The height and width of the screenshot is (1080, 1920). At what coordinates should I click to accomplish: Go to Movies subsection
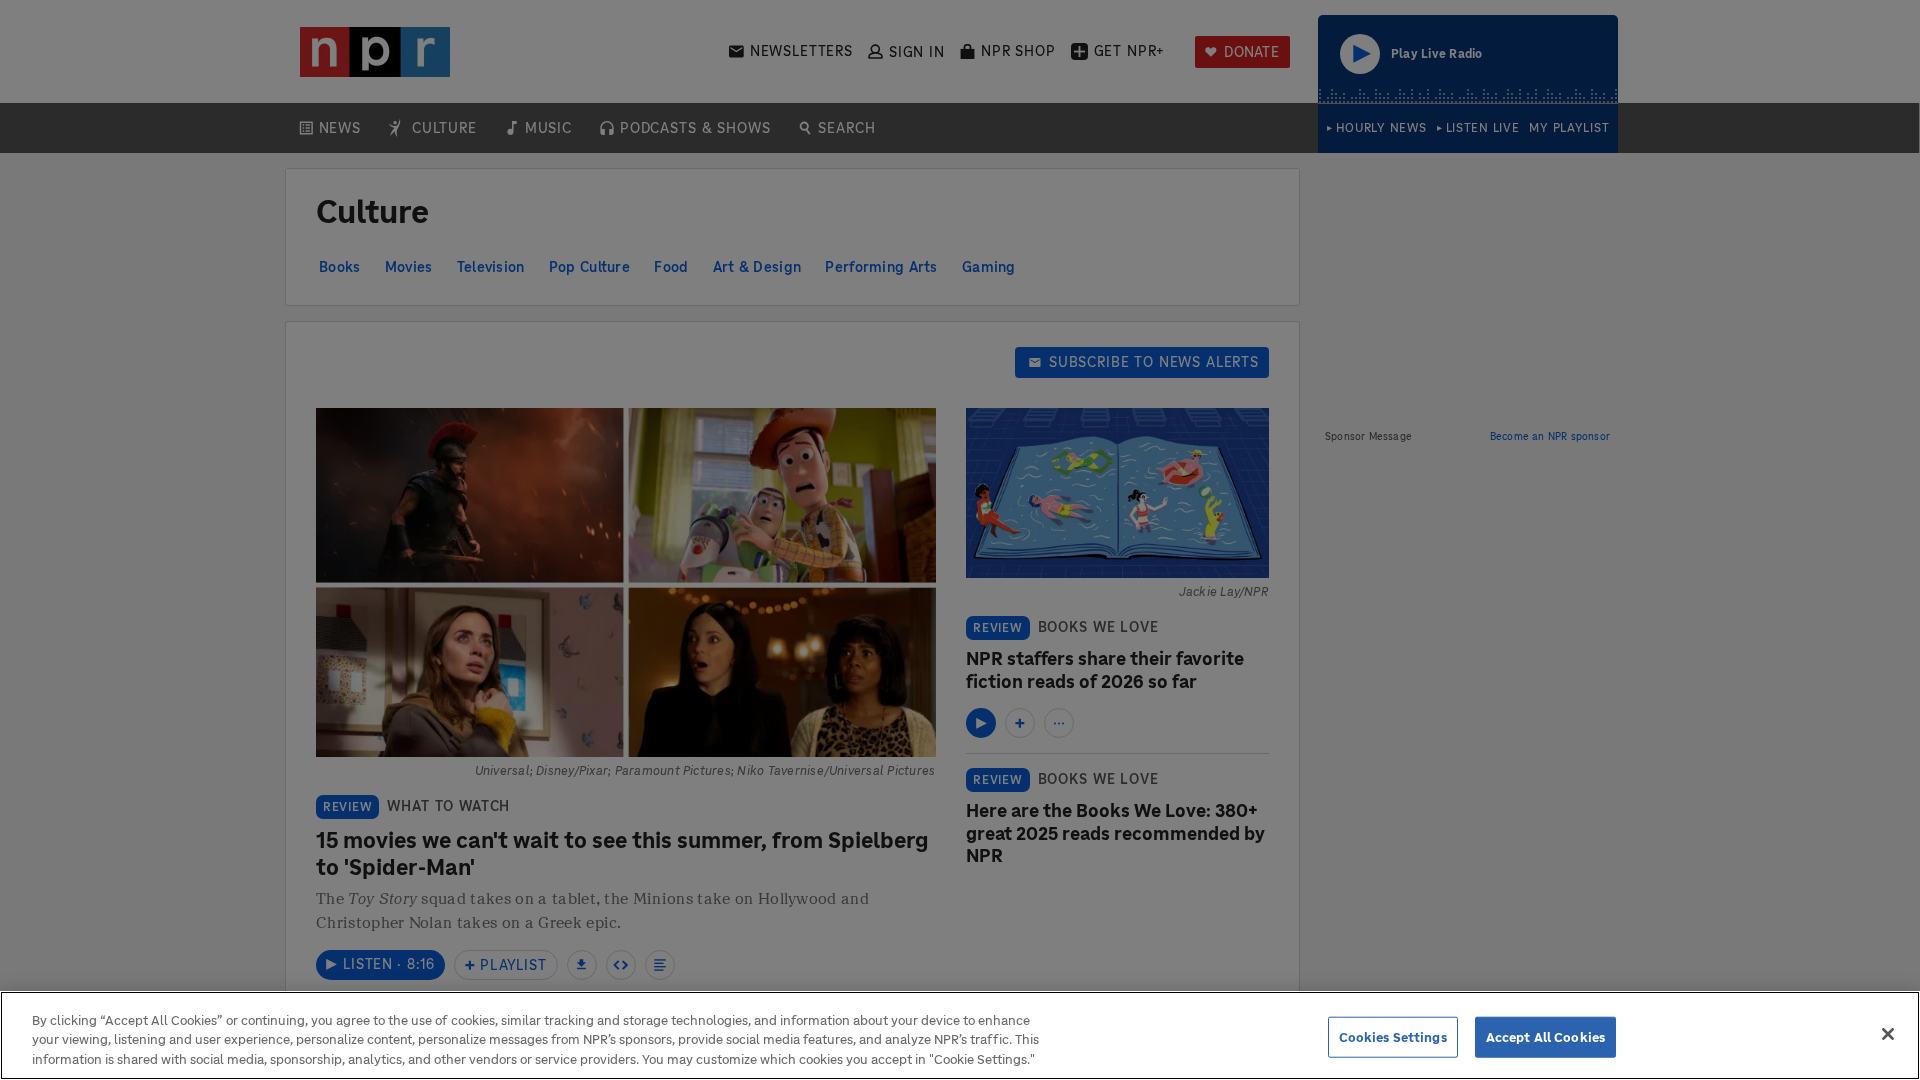(x=408, y=267)
